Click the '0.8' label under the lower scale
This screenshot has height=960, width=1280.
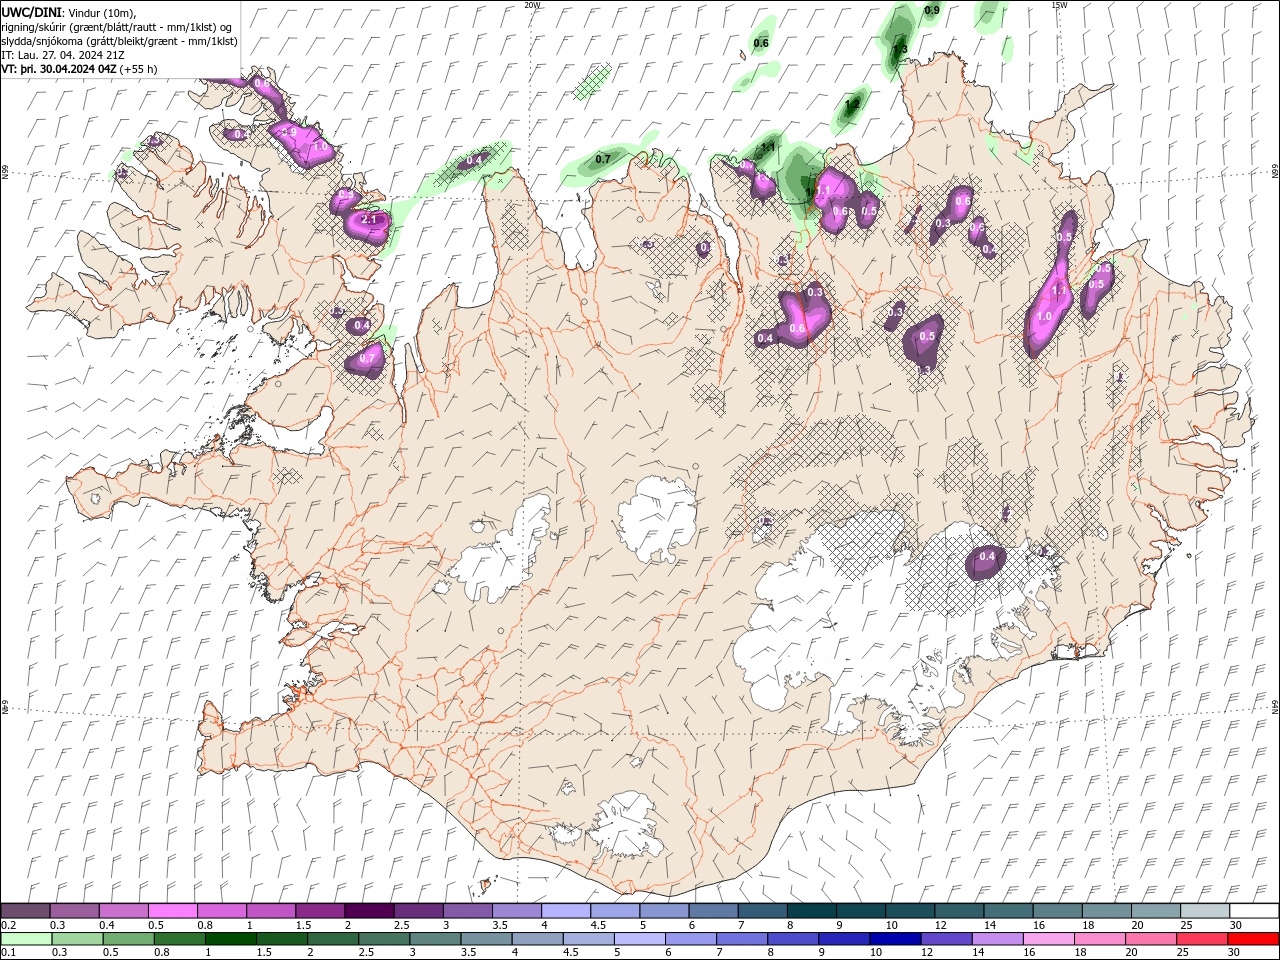(162, 953)
